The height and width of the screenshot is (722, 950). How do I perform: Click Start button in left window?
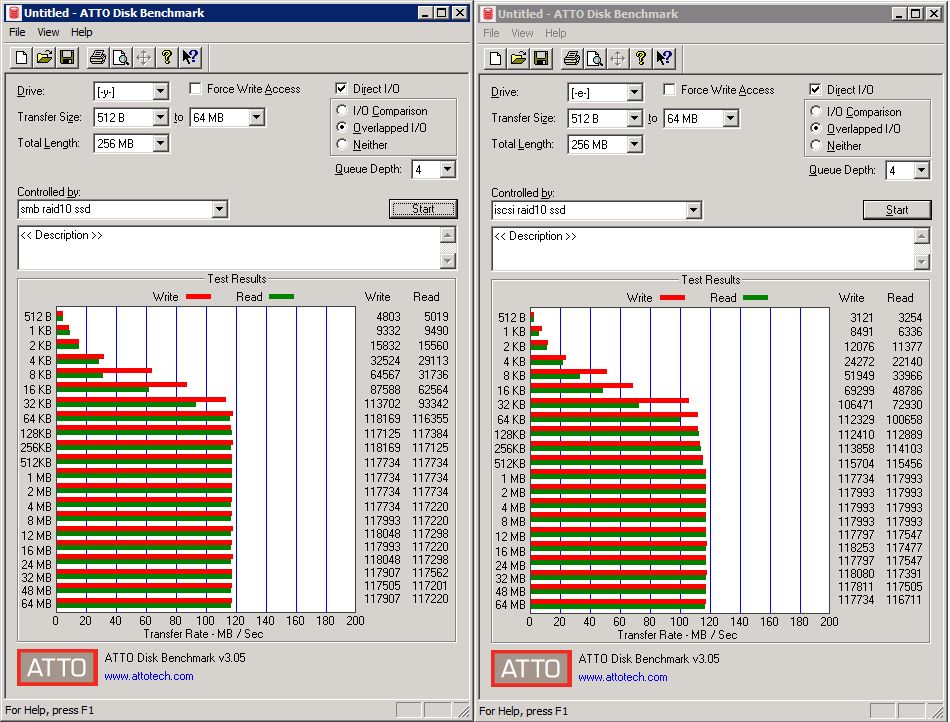423,209
